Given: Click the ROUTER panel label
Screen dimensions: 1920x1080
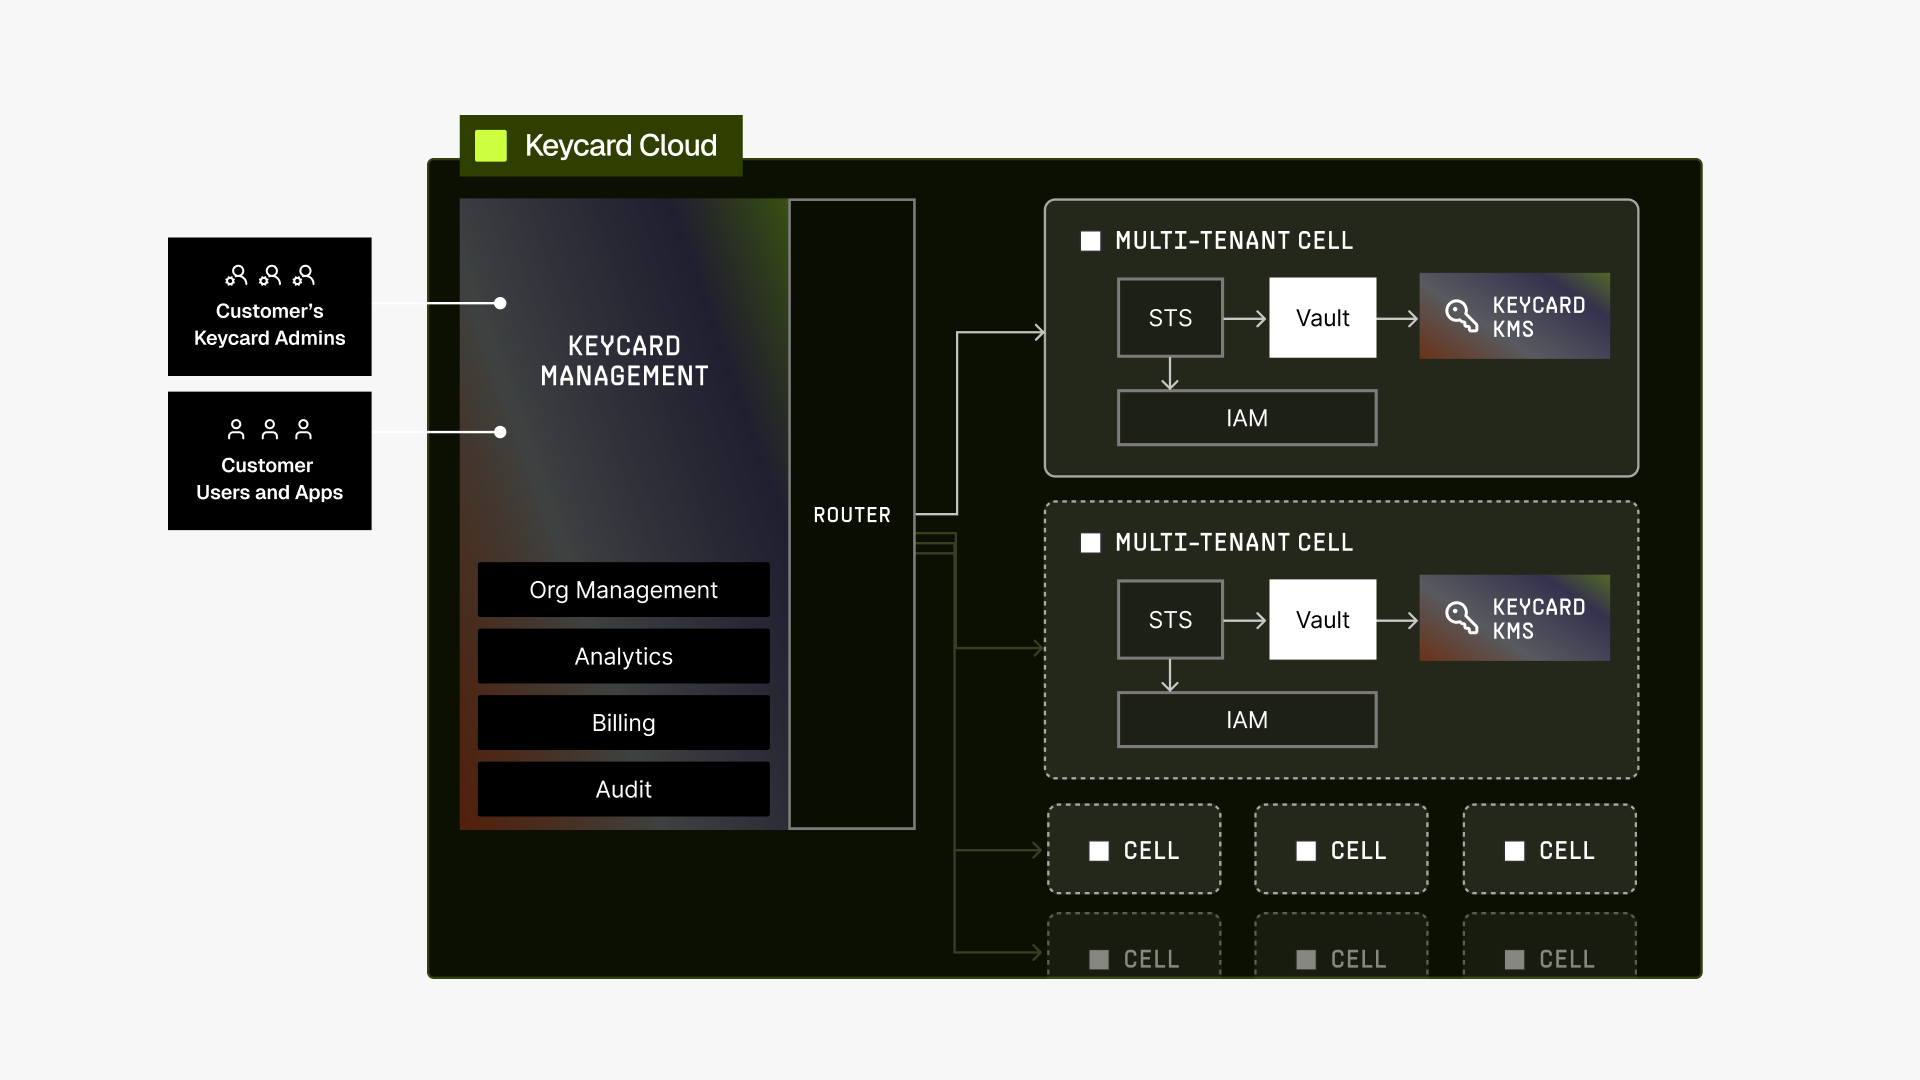Looking at the screenshot, I should click(x=852, y=515).
